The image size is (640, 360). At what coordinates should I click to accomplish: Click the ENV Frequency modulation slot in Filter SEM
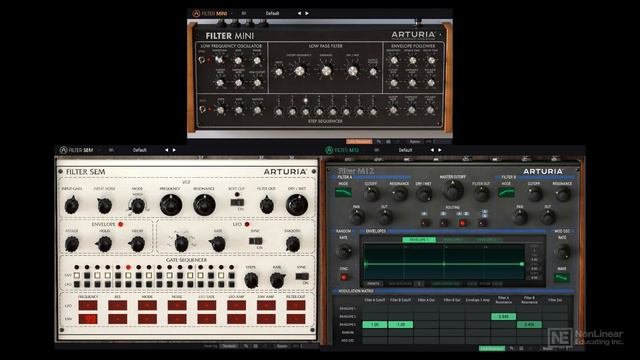click(x=88, y=319)
